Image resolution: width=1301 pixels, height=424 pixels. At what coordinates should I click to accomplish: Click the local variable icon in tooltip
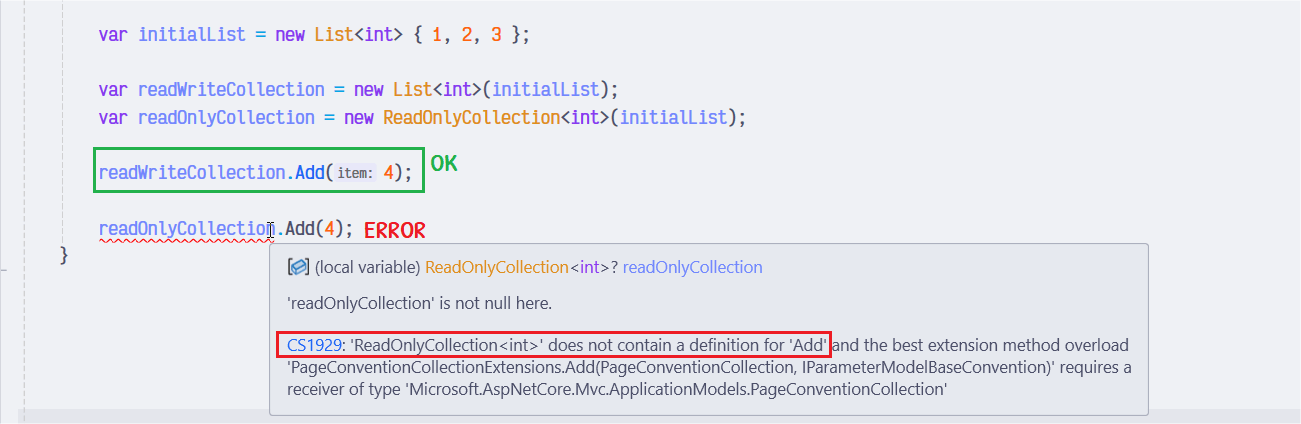(x=297, y=267)
